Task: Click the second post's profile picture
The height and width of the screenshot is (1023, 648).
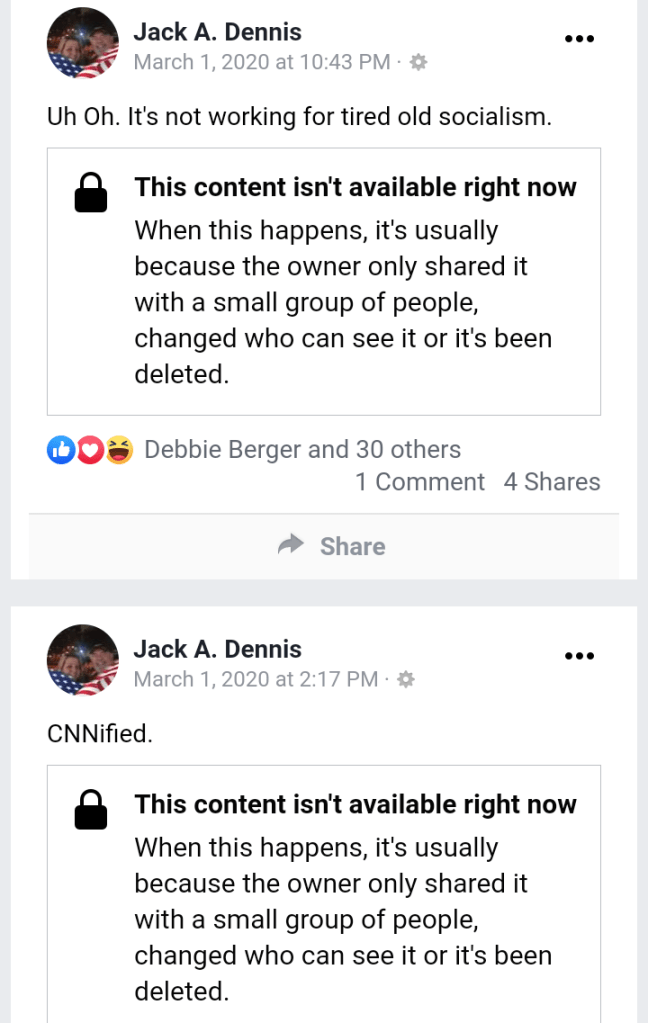Action: coord(82,661)
